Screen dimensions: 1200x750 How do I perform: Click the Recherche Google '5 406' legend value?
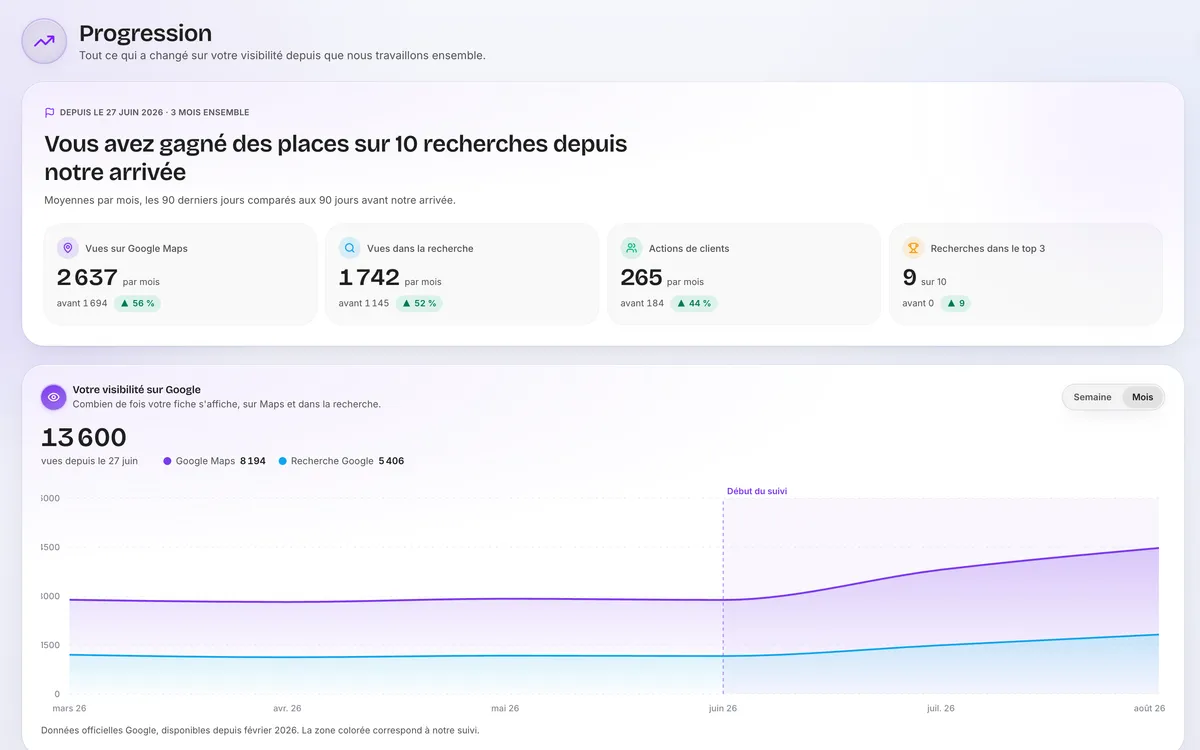pyautogui.click(x=391, y=461)
